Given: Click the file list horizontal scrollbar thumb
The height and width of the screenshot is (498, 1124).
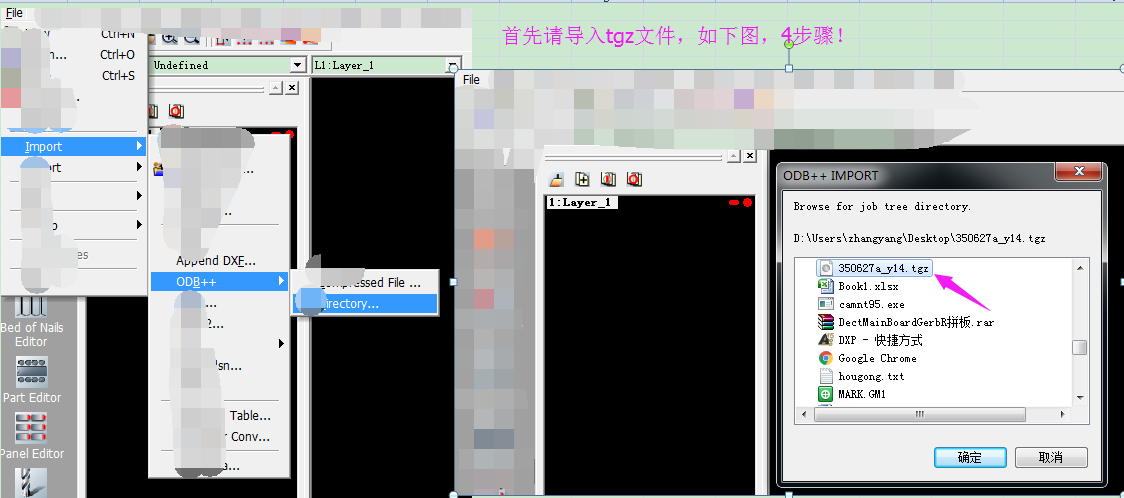Looking at the screenshot, I should point(918,413).
